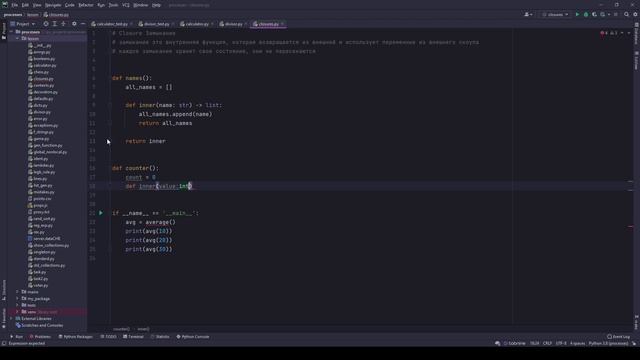The width and height of the screenshot is (640, 360).
Task: Place cursor on 'return inner' line in editor
Action: [145, 141]
